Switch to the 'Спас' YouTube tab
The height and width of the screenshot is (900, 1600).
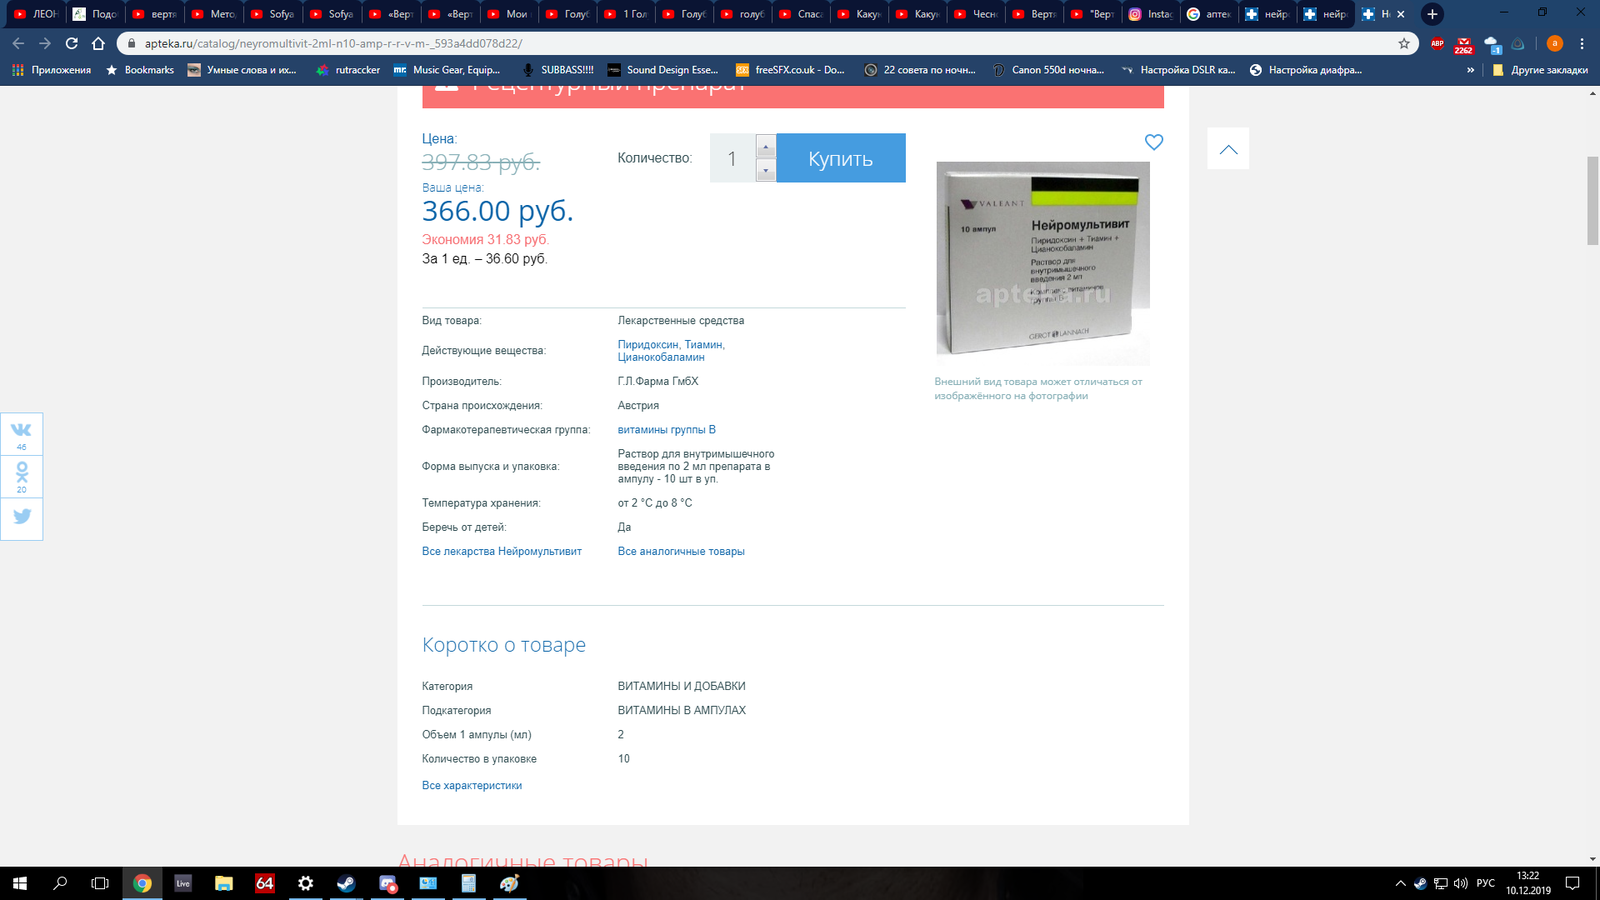tap(800, 14)
